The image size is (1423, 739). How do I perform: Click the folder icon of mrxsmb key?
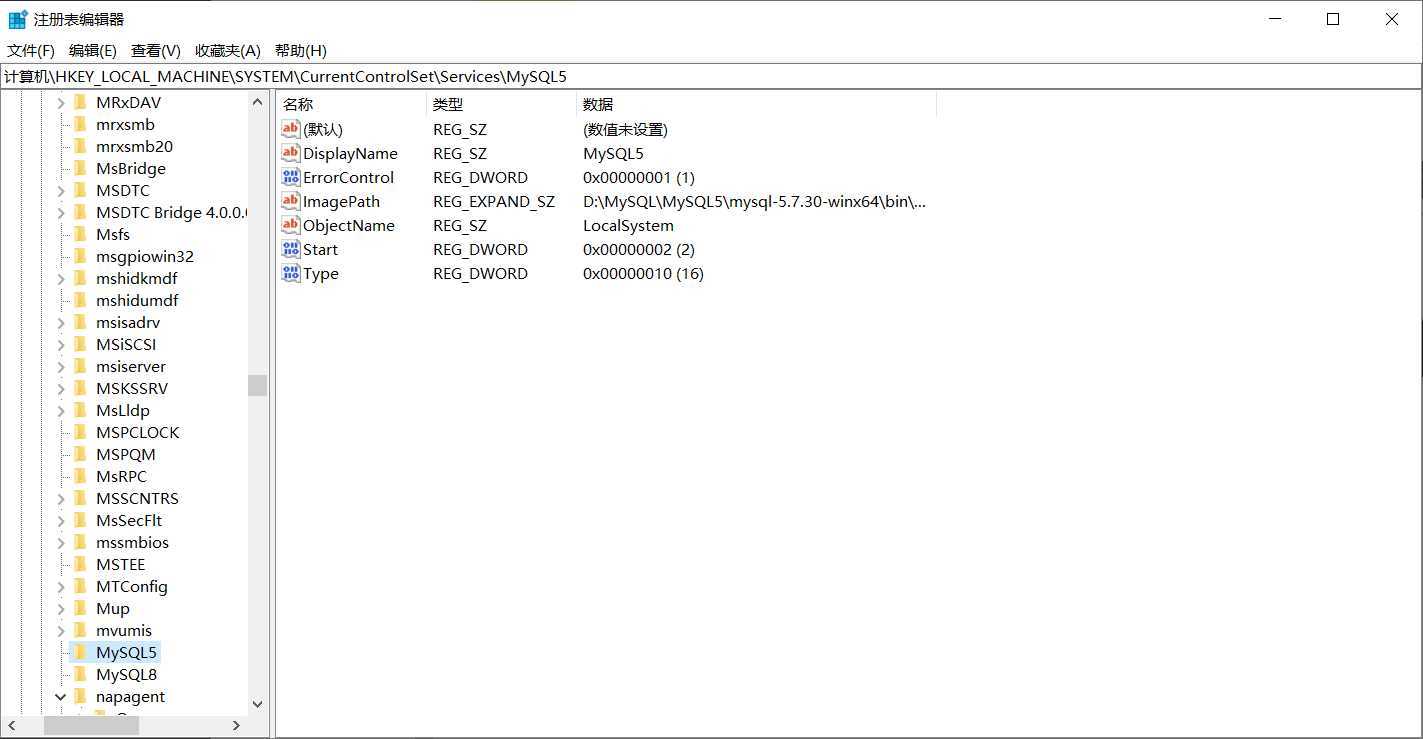click(81, 124)
